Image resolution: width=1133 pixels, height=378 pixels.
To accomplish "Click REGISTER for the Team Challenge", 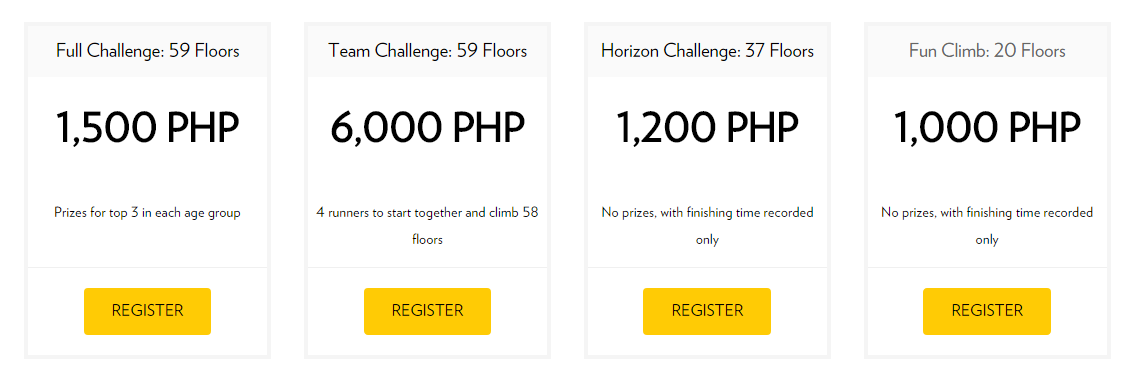I will pos(427,311).
